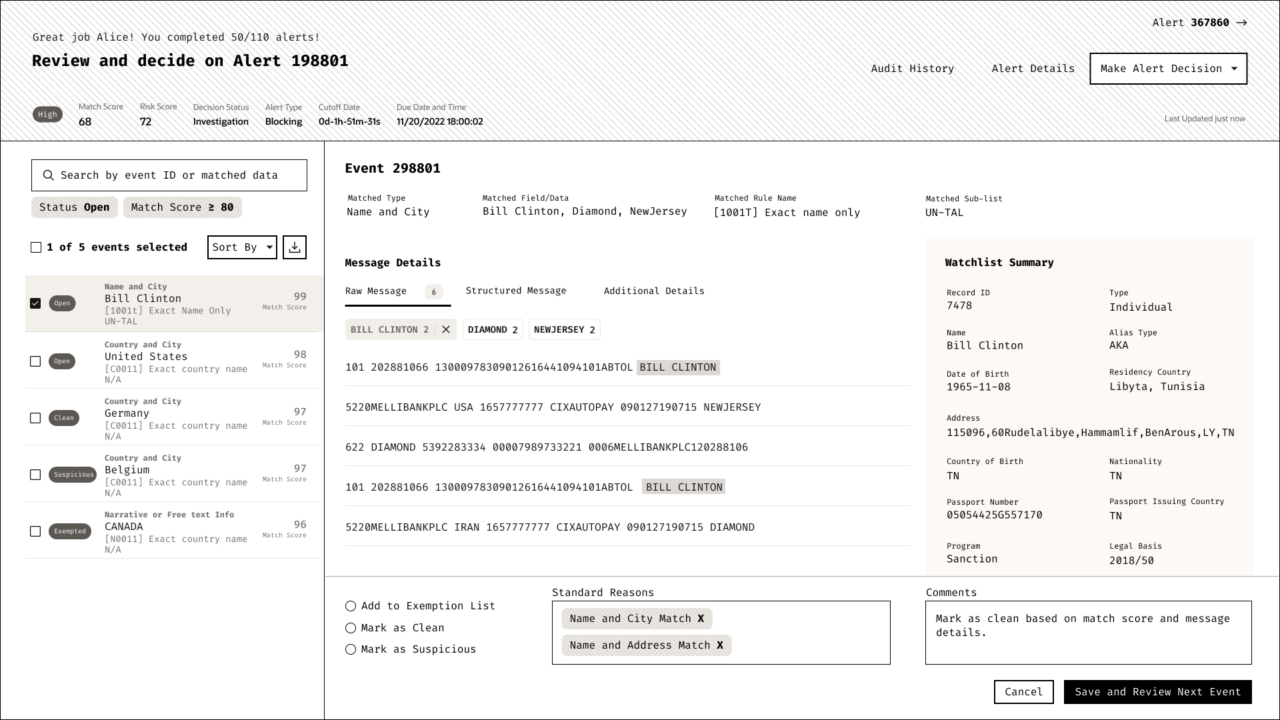
Task: Click the download icon beside Sort By
Action: (294, 247)
